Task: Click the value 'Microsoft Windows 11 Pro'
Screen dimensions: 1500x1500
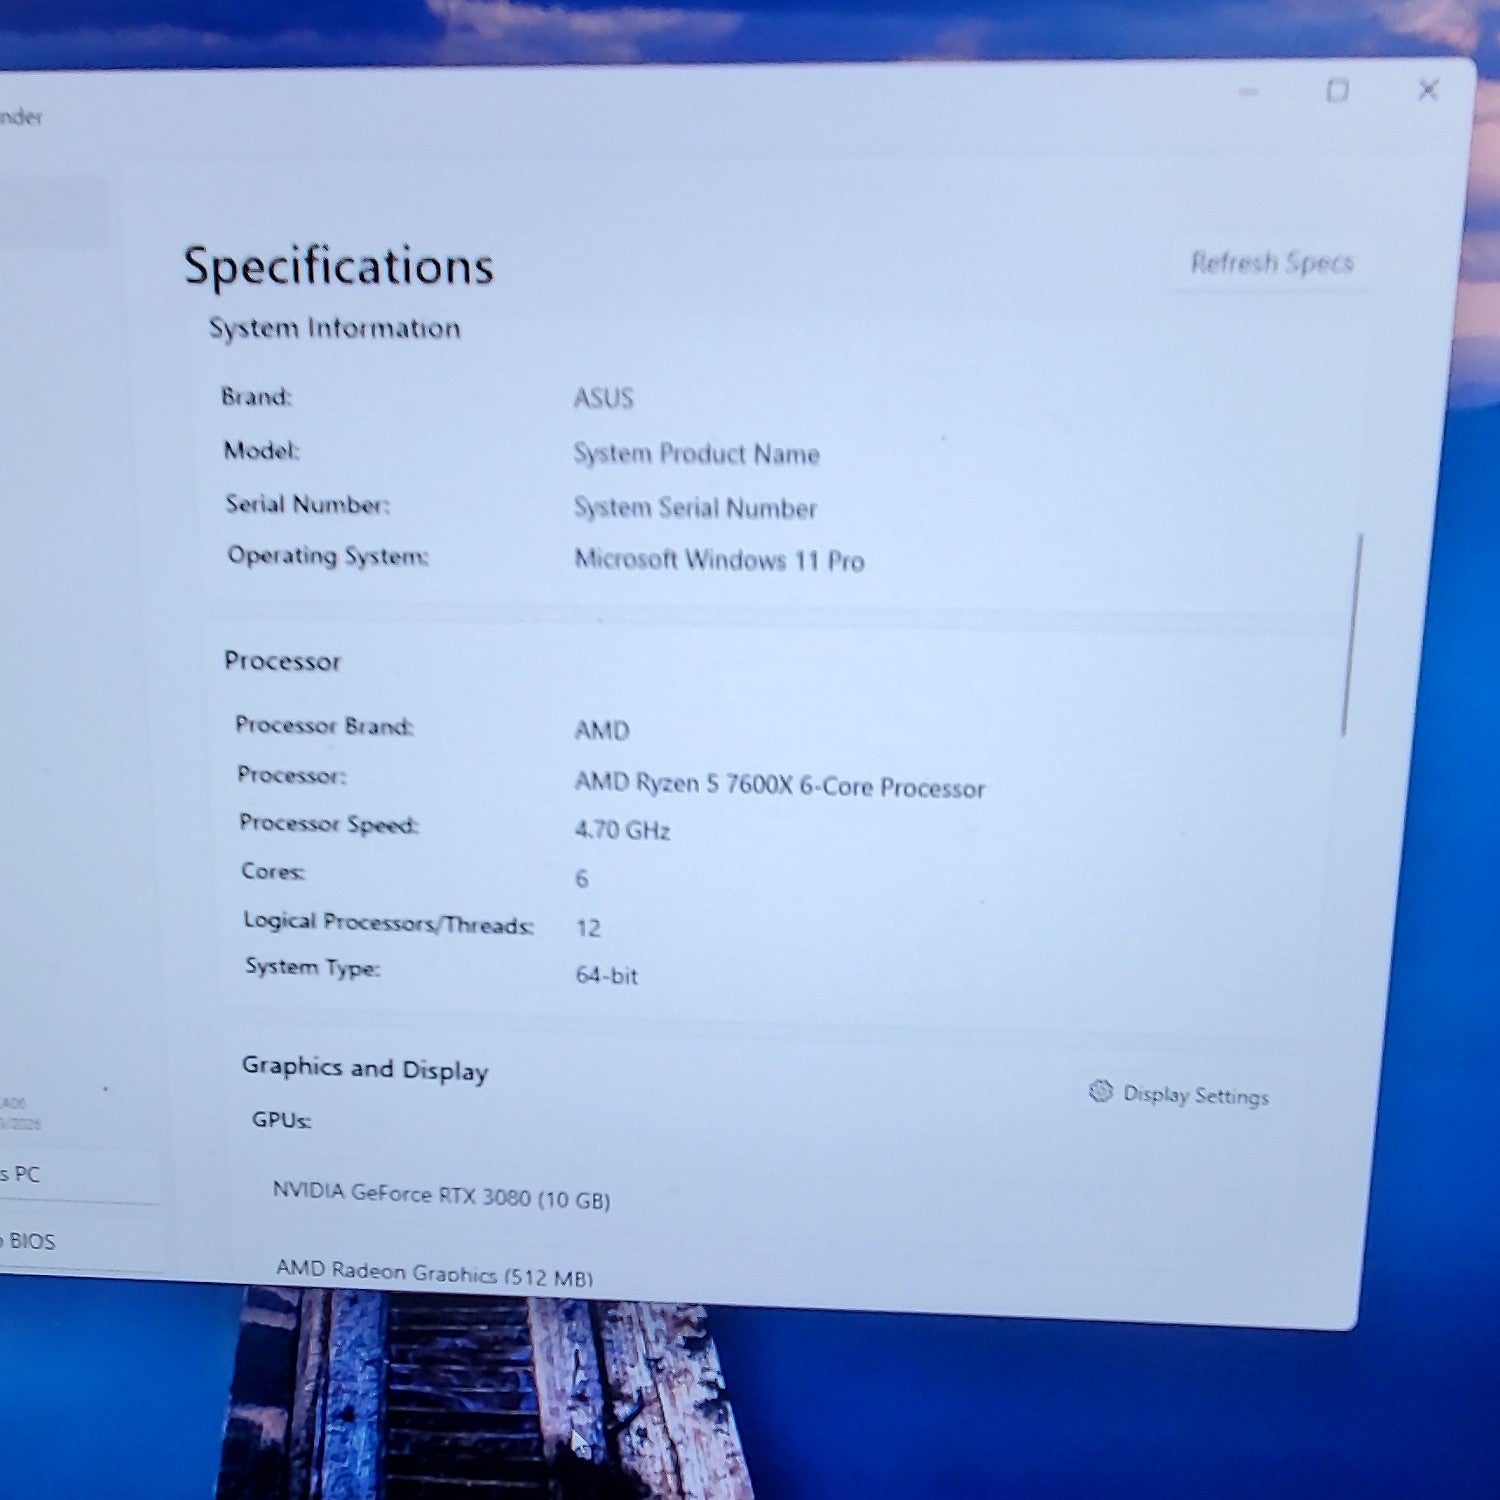Action: pos(719,560)
